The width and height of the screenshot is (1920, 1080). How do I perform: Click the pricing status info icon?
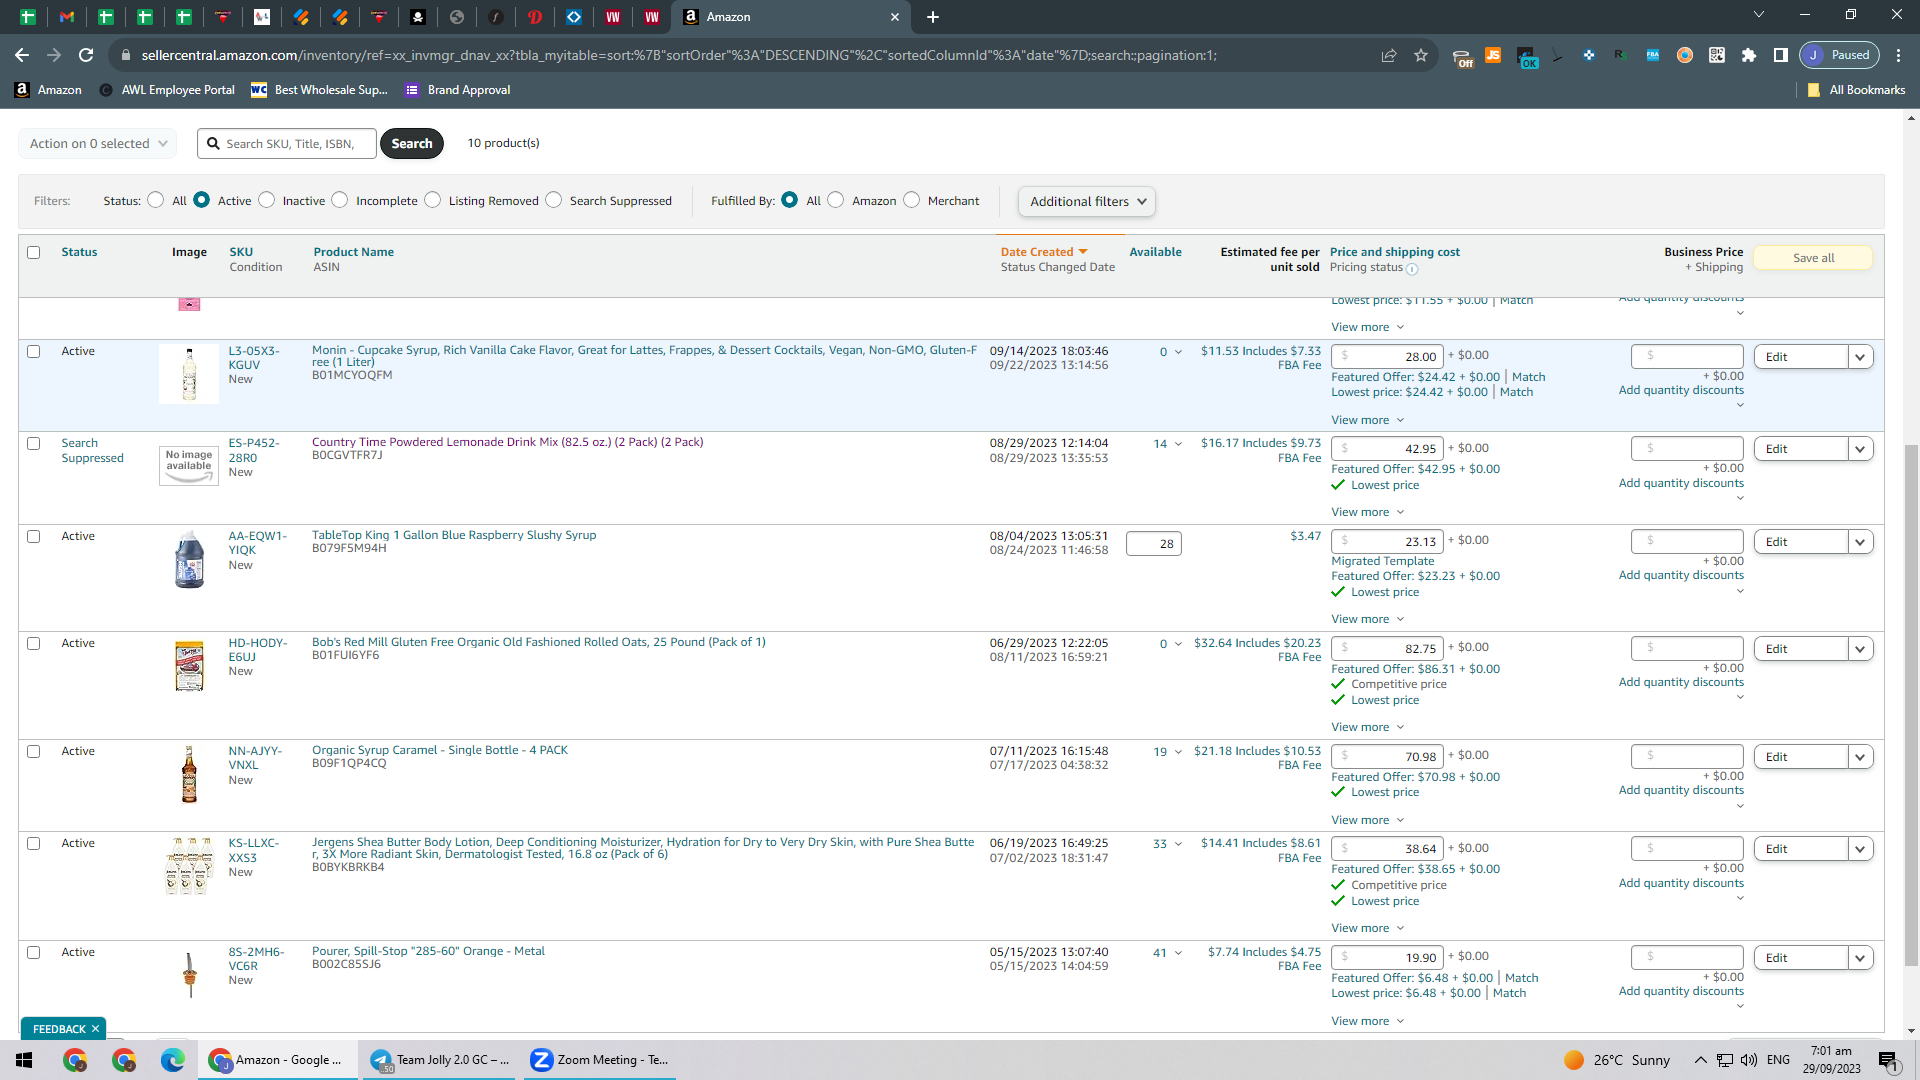pos(1412,269)
